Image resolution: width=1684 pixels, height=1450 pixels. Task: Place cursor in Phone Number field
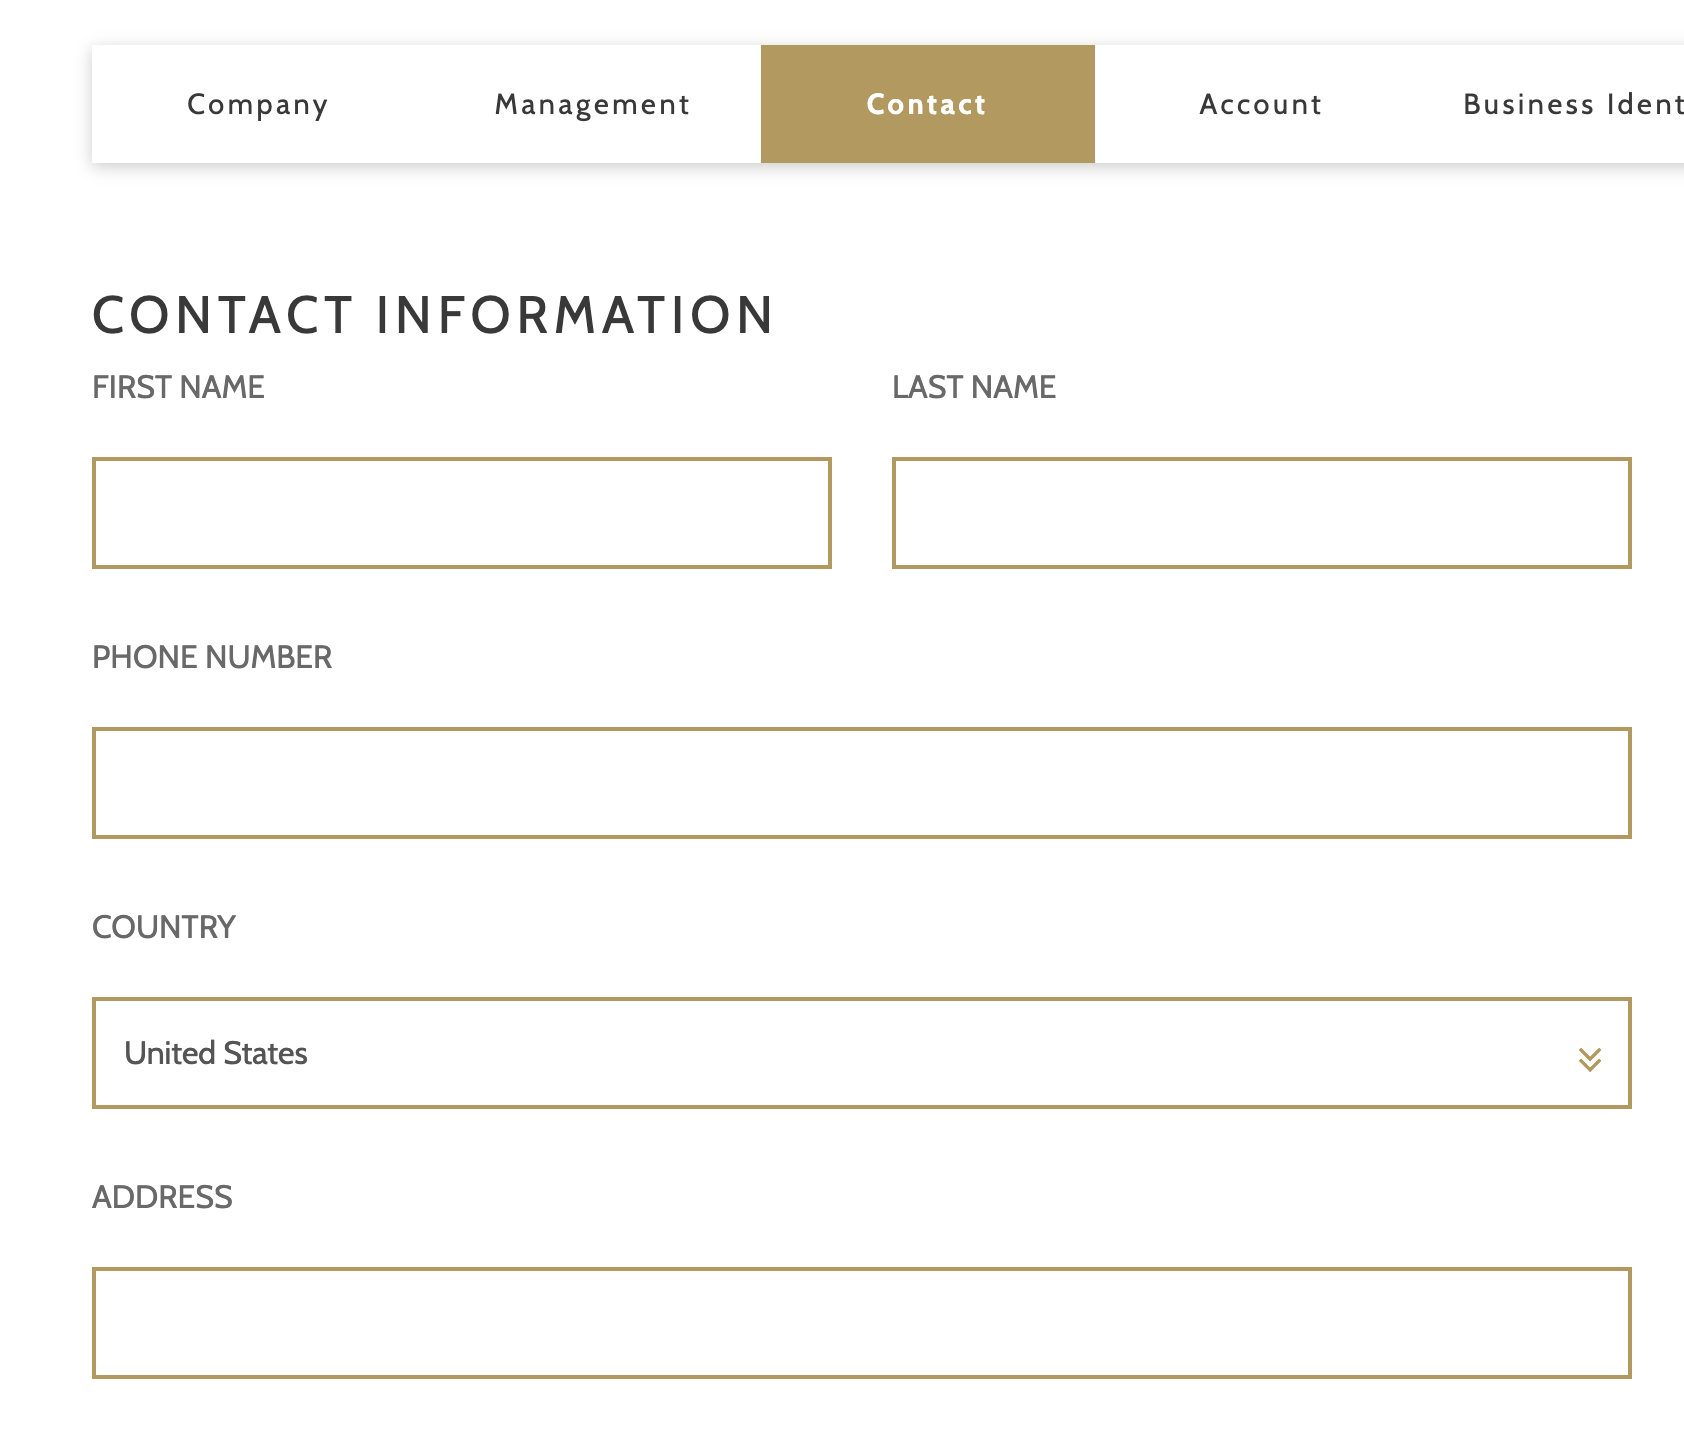pos(861,783)
